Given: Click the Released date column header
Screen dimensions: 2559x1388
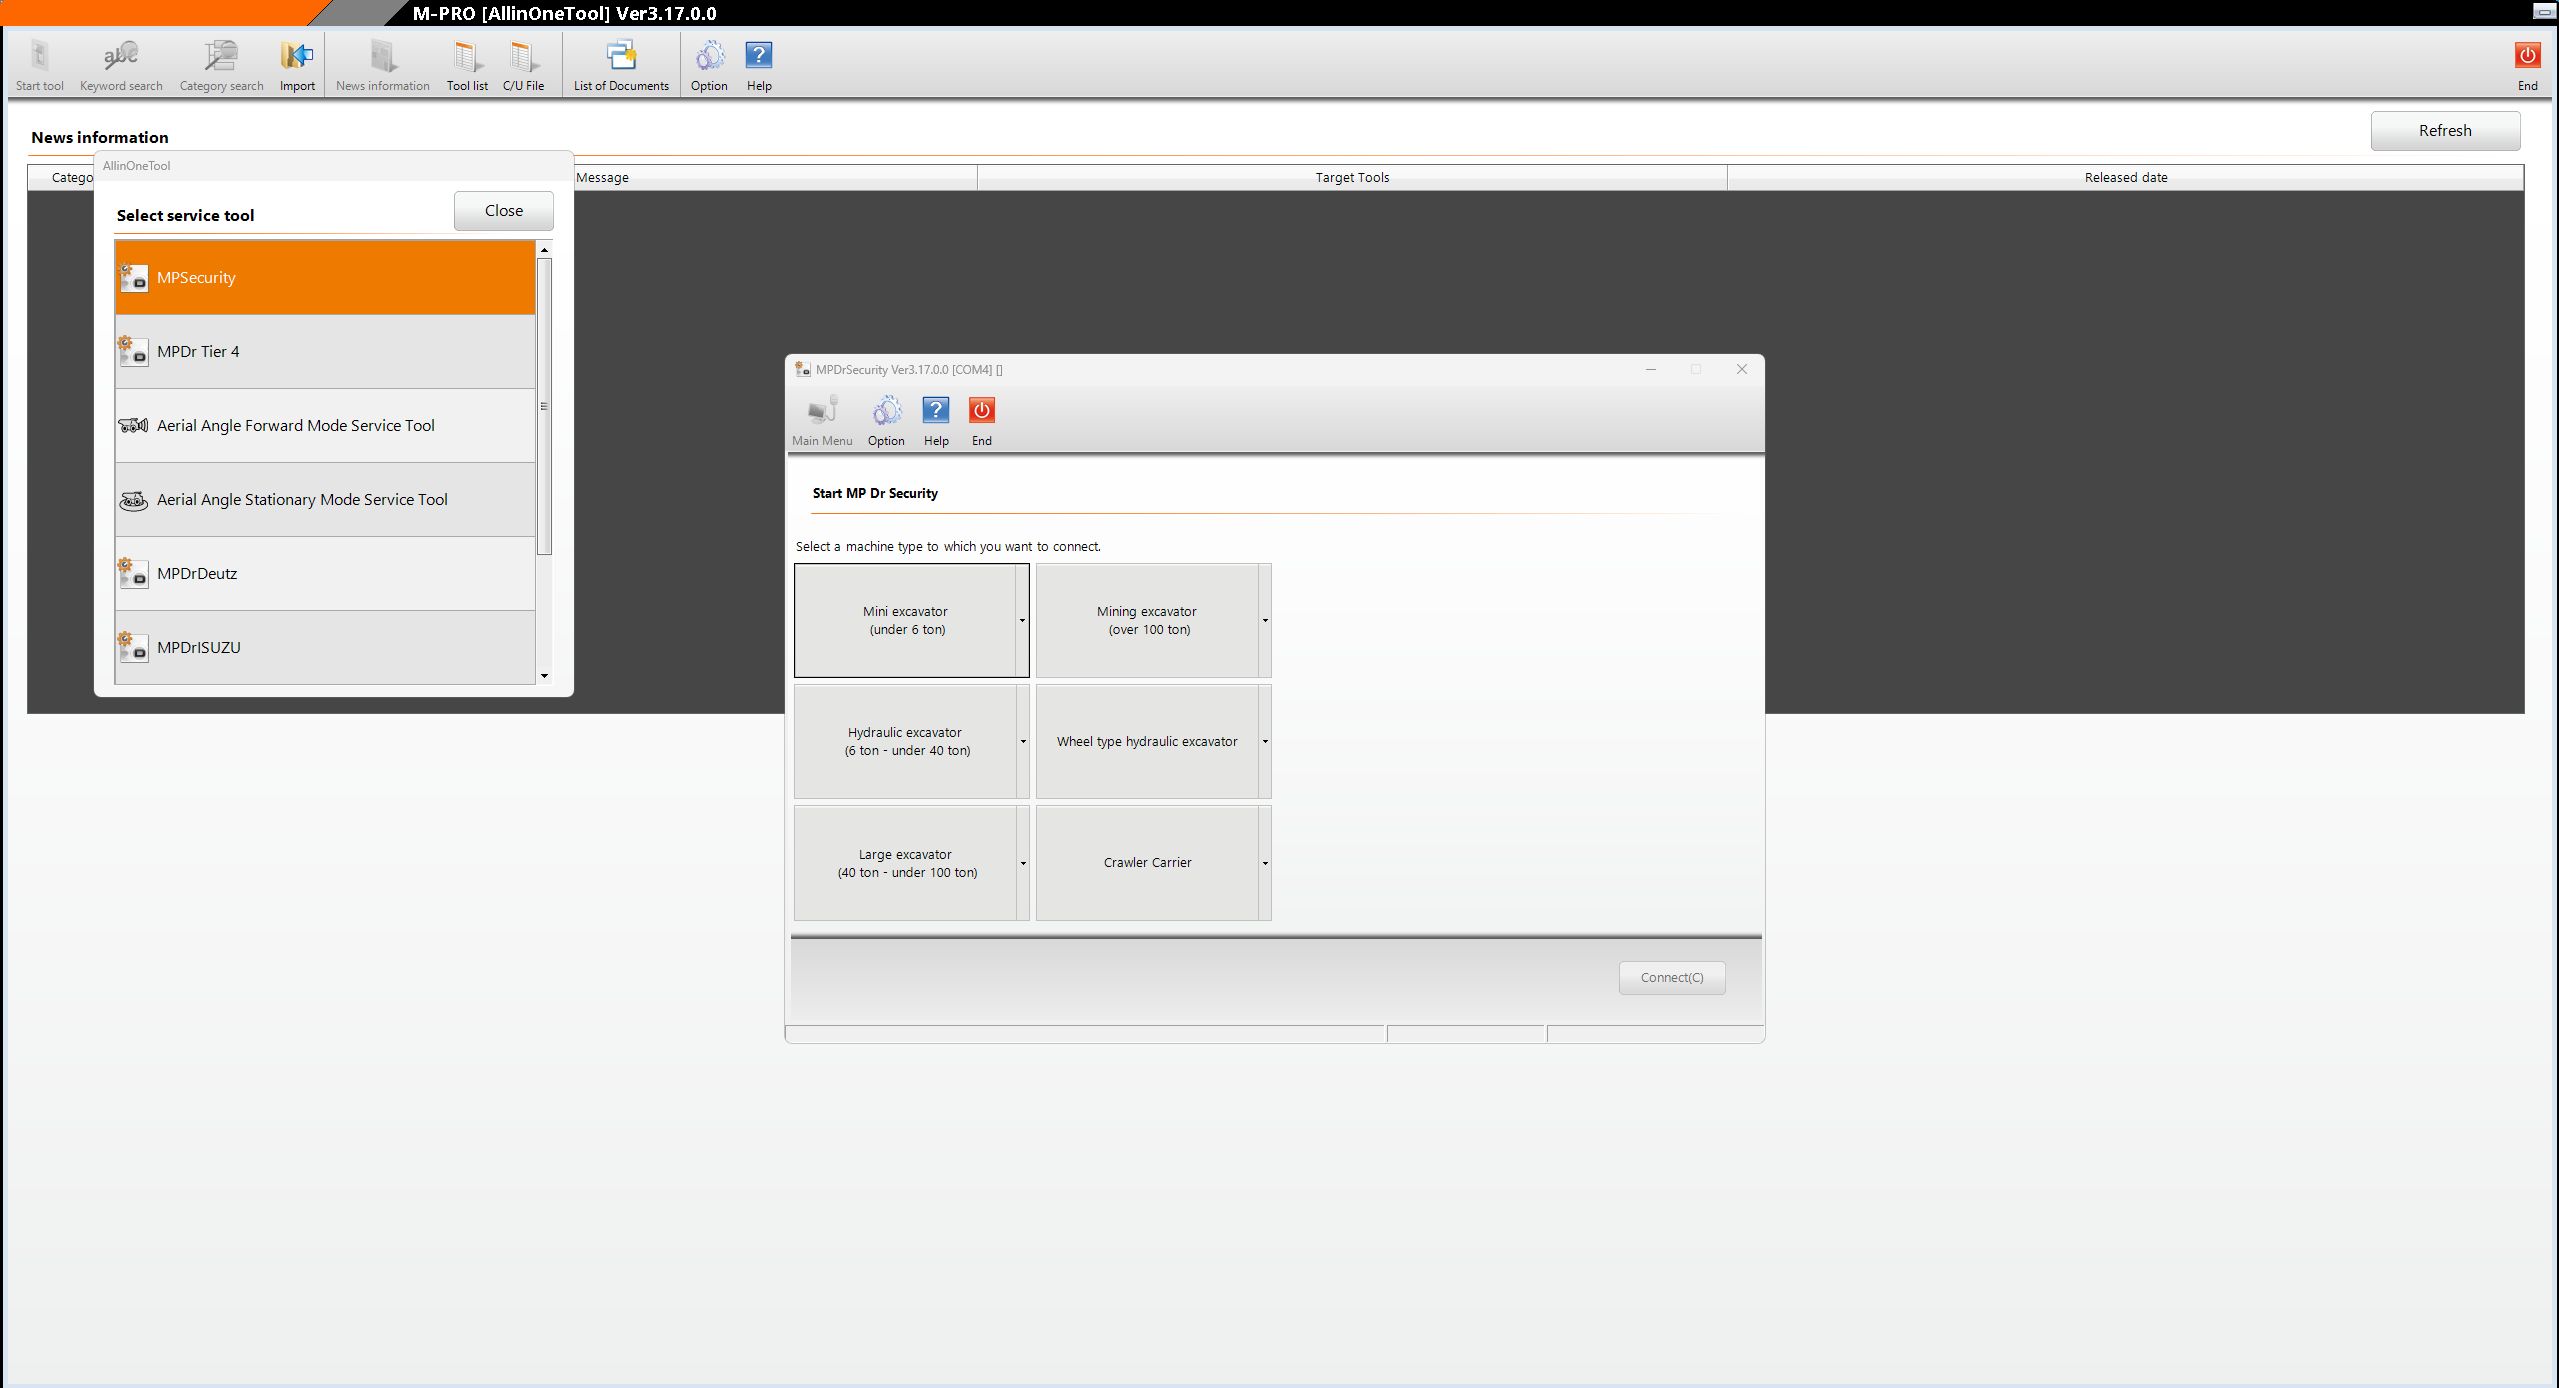Looking at the screenshot, I should click(x=2126, y=178).
